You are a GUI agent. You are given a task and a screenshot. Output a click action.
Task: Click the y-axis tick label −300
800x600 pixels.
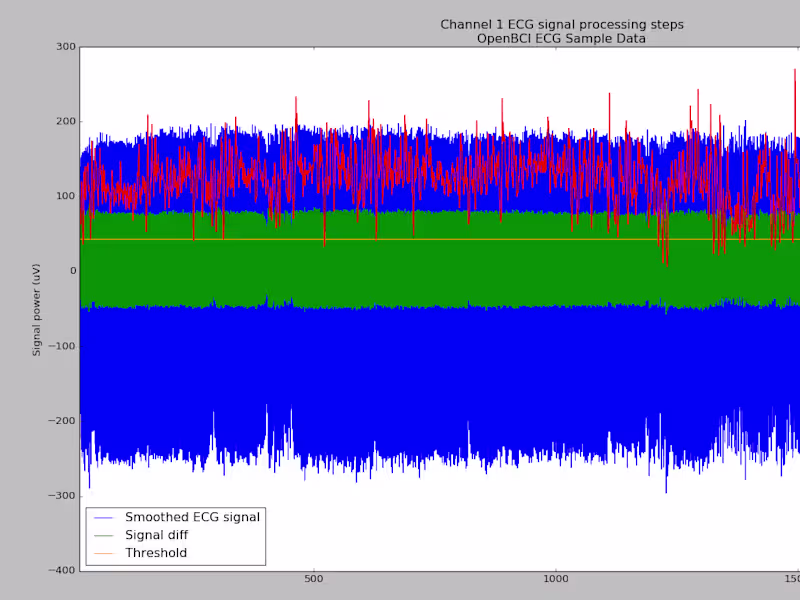pos(62,496)
